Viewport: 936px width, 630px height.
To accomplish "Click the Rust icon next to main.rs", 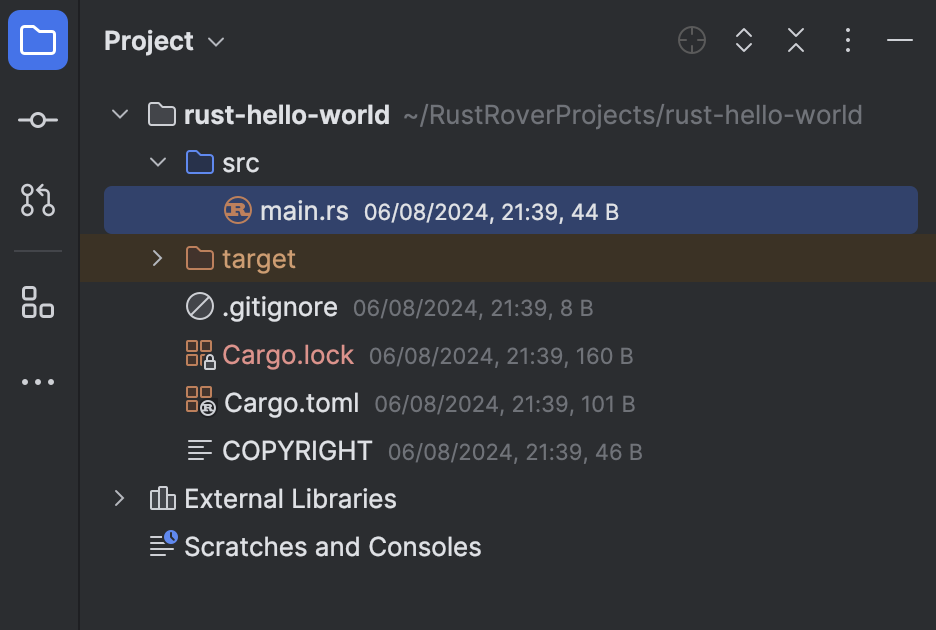I will (237, 210).
